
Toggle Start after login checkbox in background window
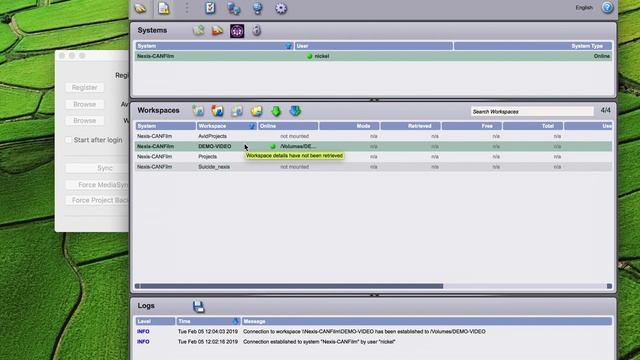click(69, 140)
